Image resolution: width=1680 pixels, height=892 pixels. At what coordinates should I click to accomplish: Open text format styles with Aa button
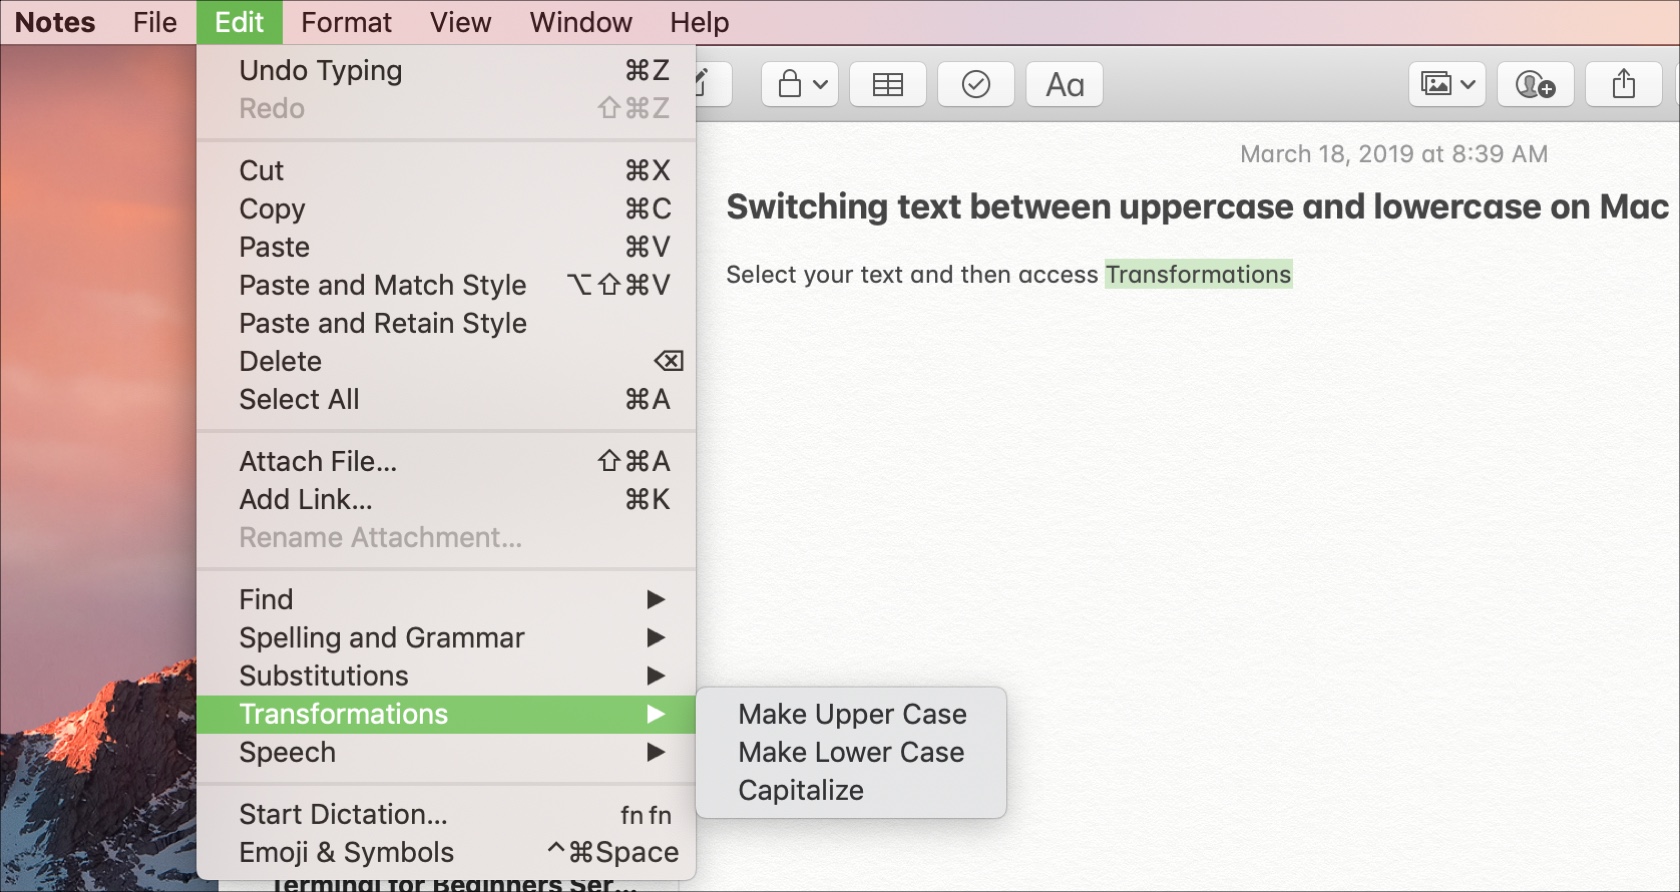coord(1064,85)
